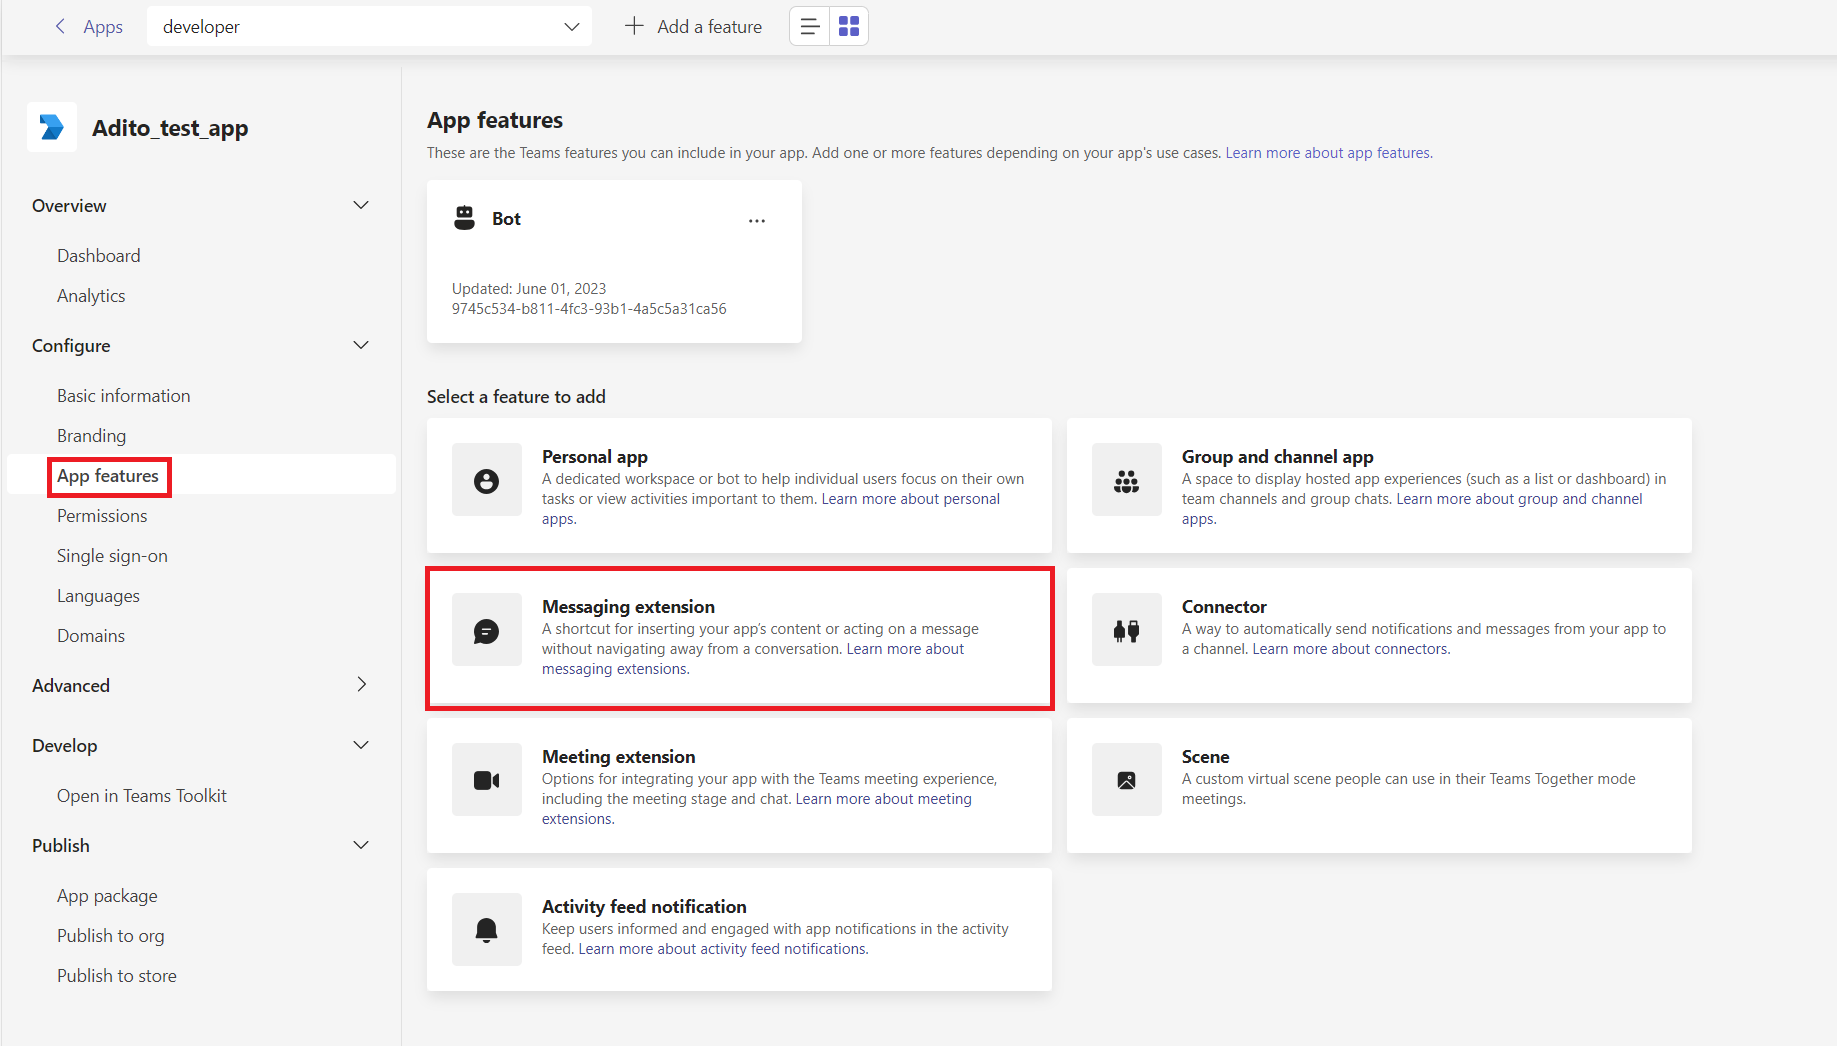Select the Personal app feature title
The width and height of the screenshot is (1837, 1046).
[595, 457]
